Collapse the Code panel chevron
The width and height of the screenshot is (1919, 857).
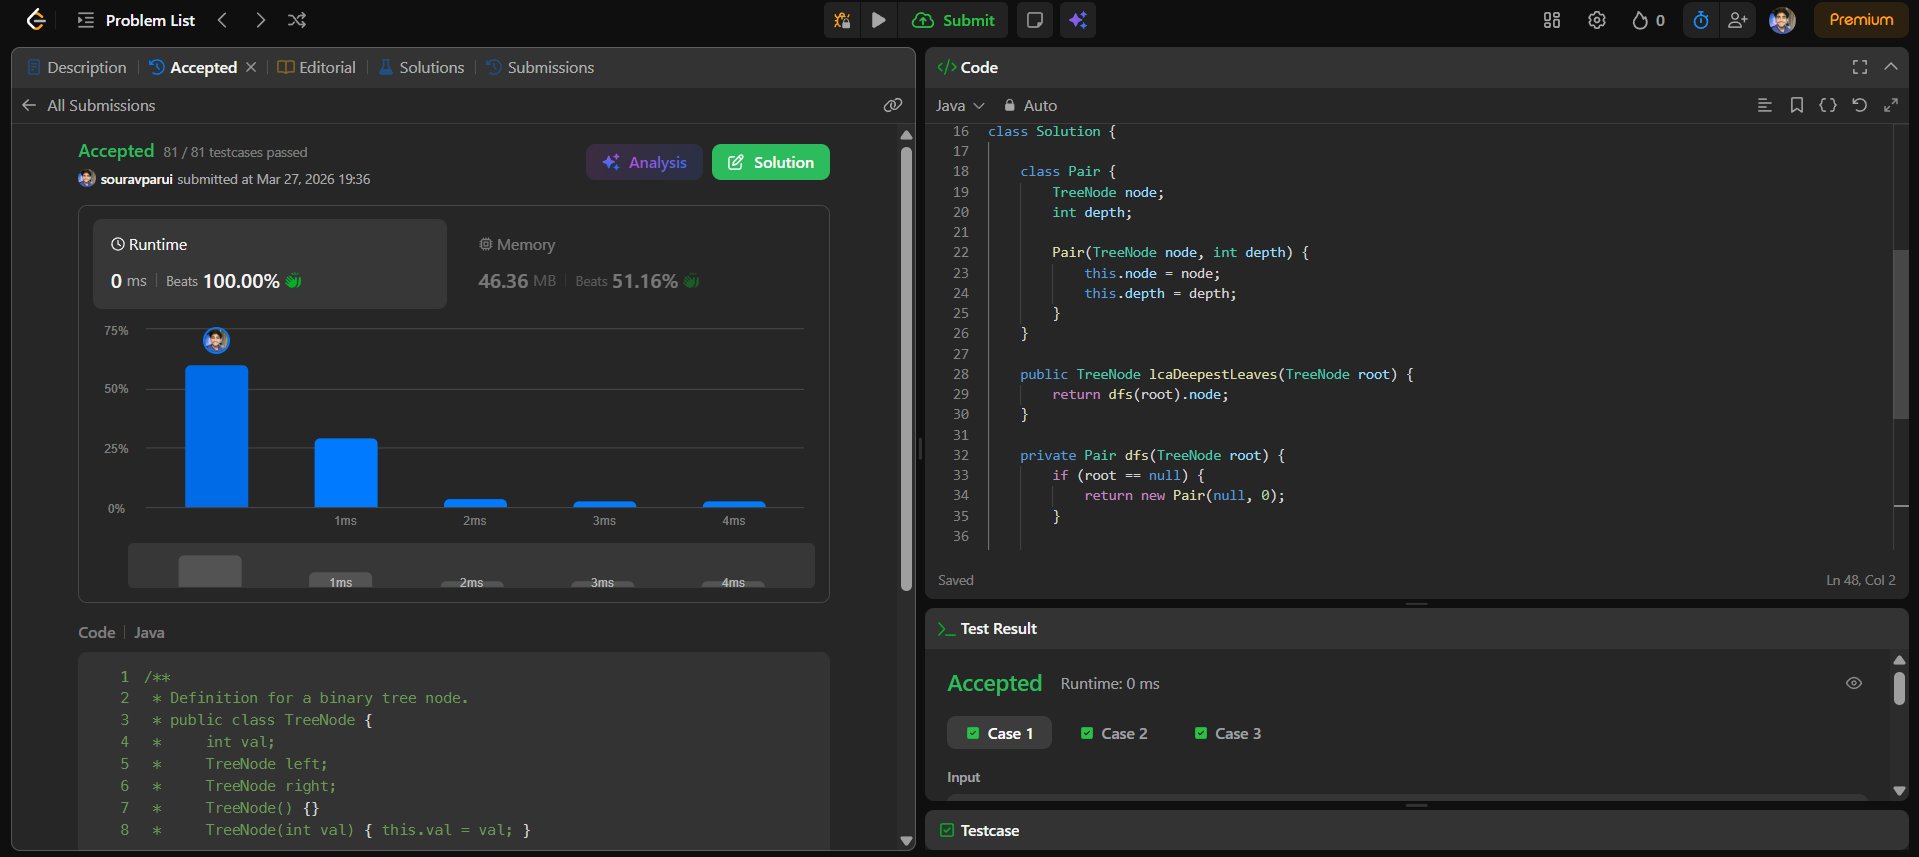[1890, 67]
